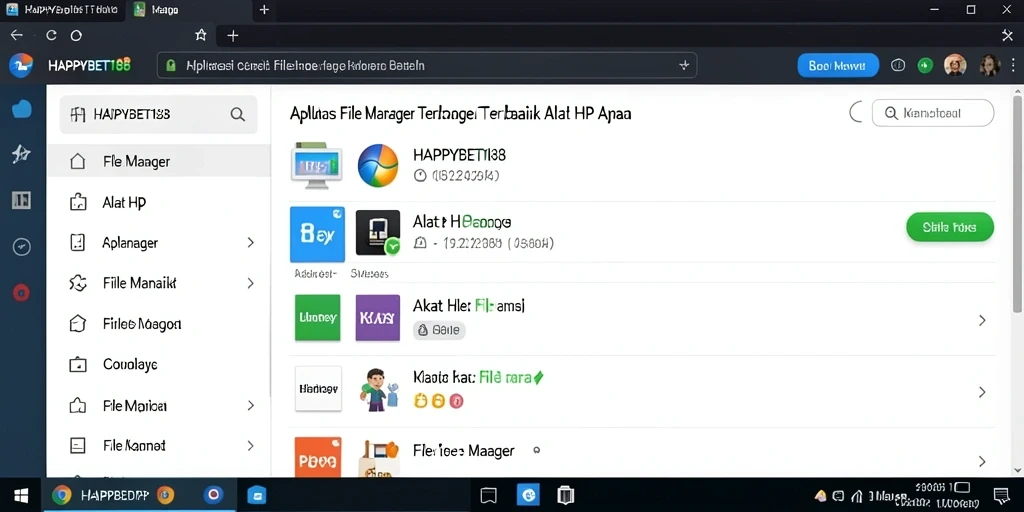This screenshot has width=1024, height=512.
Task: Click the blue Boei Mawu button
Action: tap(838, 65)
